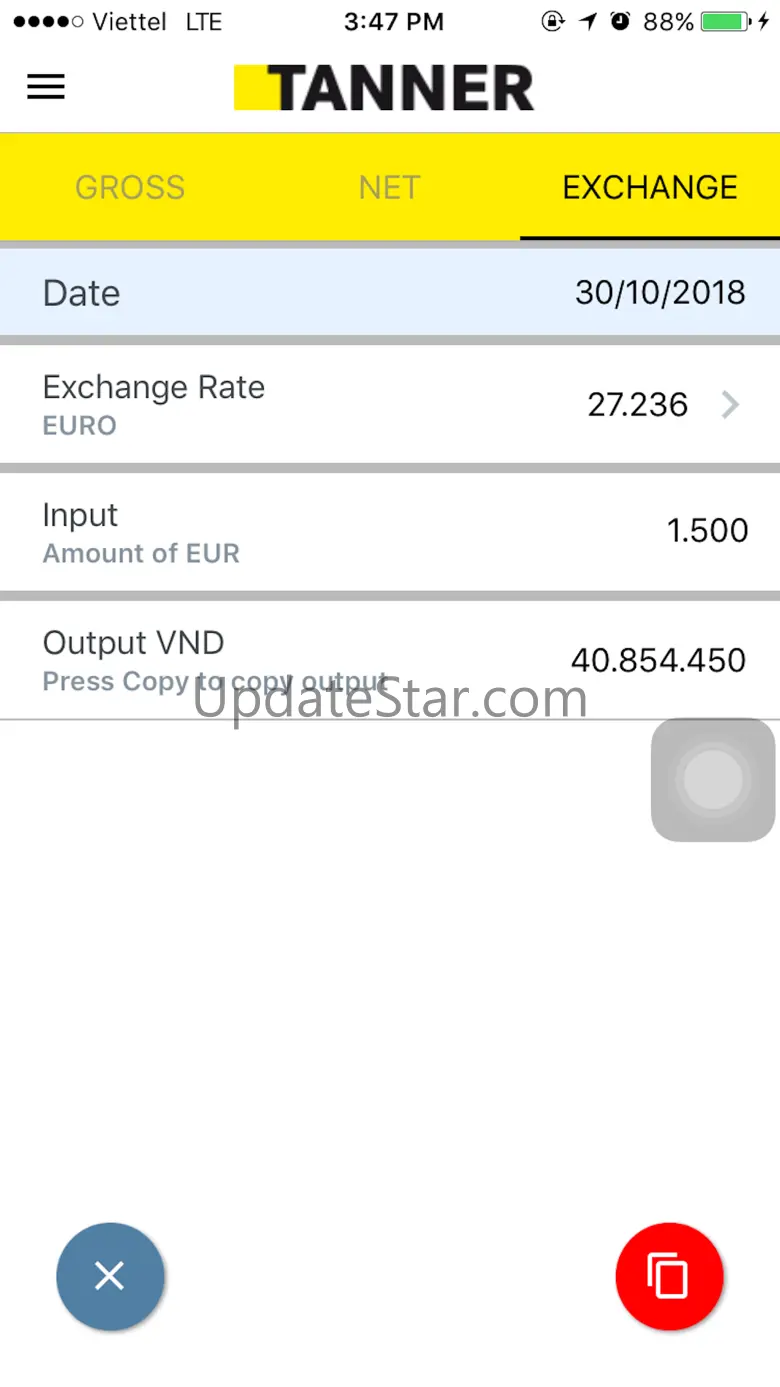
Task: Tap the TANNER logo
Action: pyautogui.click(x=385, y=88)
